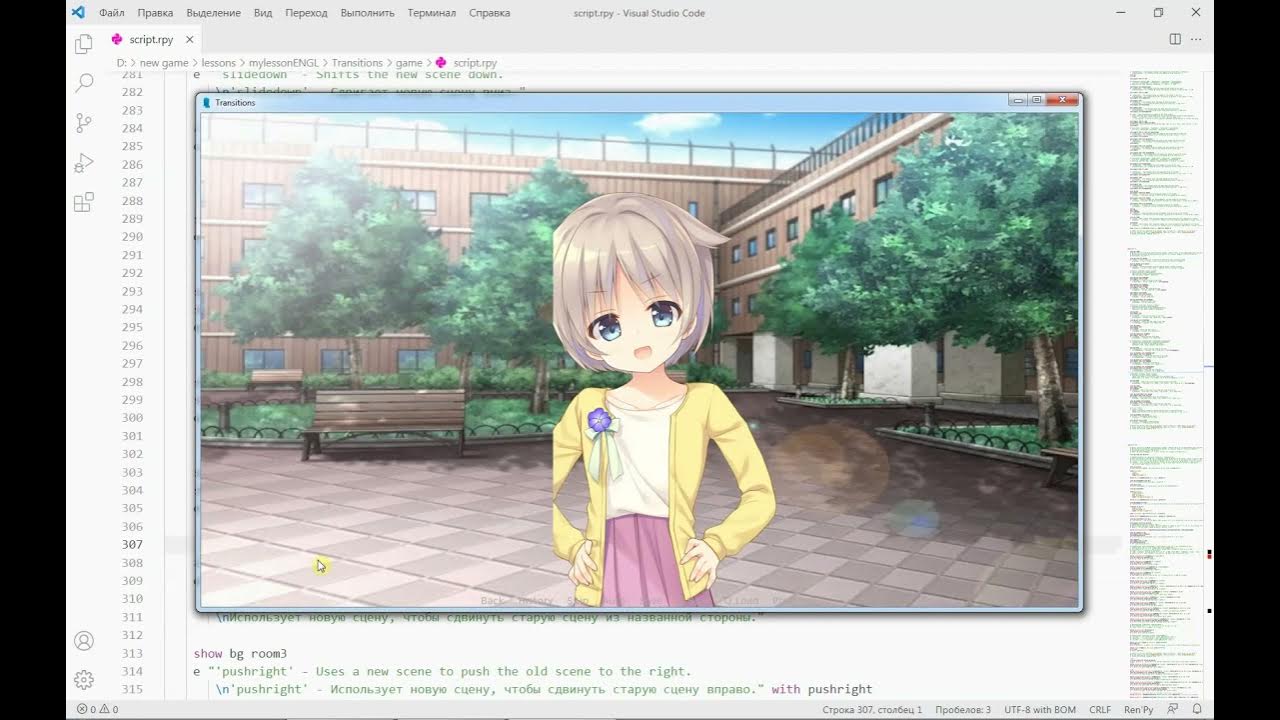The image size is (1280, 720).
Task: Open the Explorer view in activity bar
Action: [x=84, y=44]
